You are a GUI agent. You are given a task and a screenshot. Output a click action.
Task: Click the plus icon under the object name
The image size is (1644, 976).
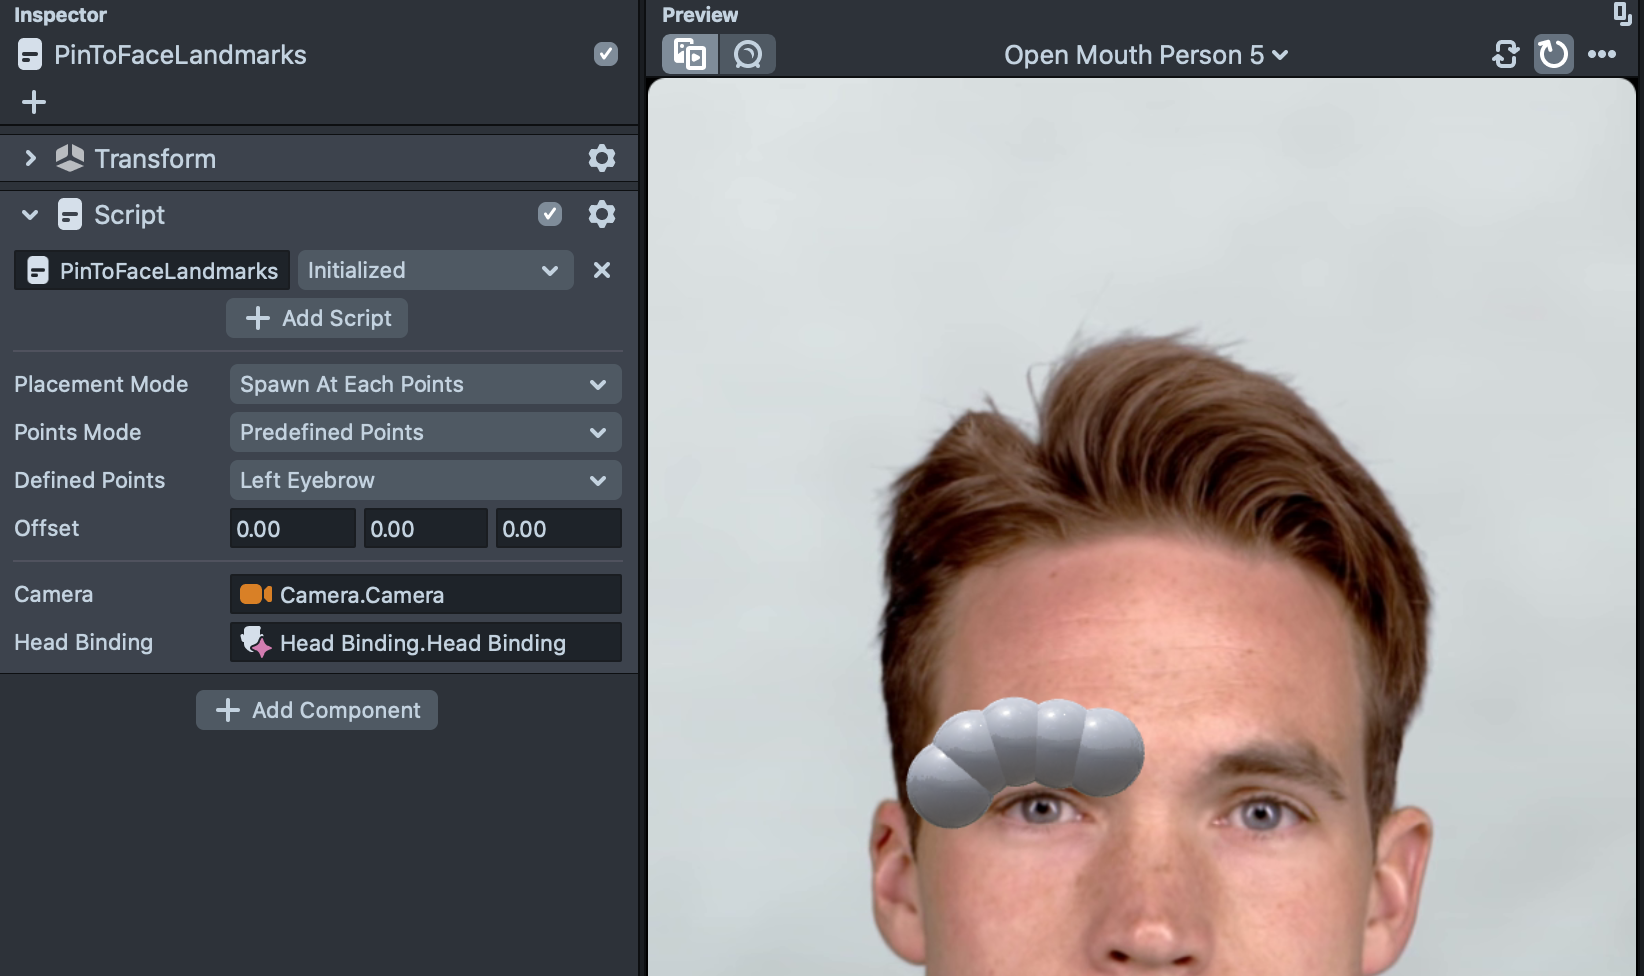[34, 102]
